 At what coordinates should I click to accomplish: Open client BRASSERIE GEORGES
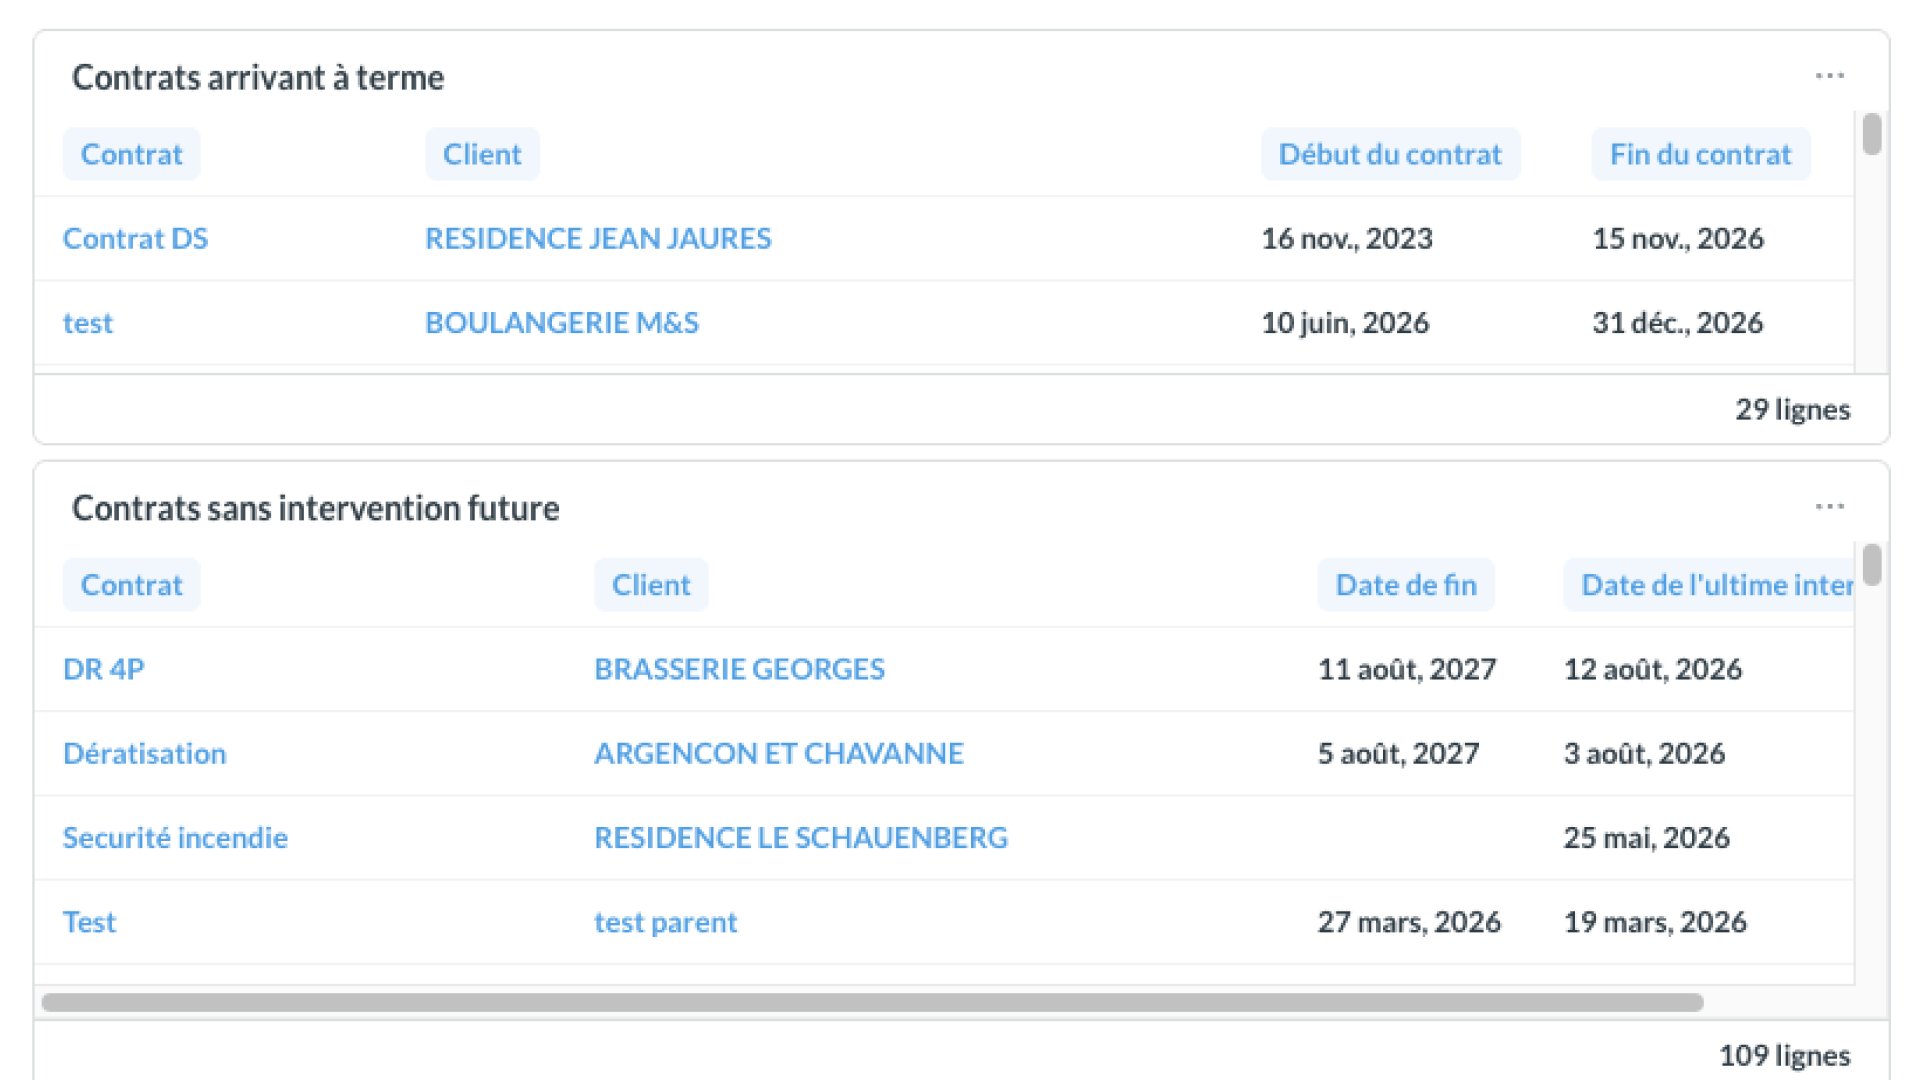tap(739, 669)
